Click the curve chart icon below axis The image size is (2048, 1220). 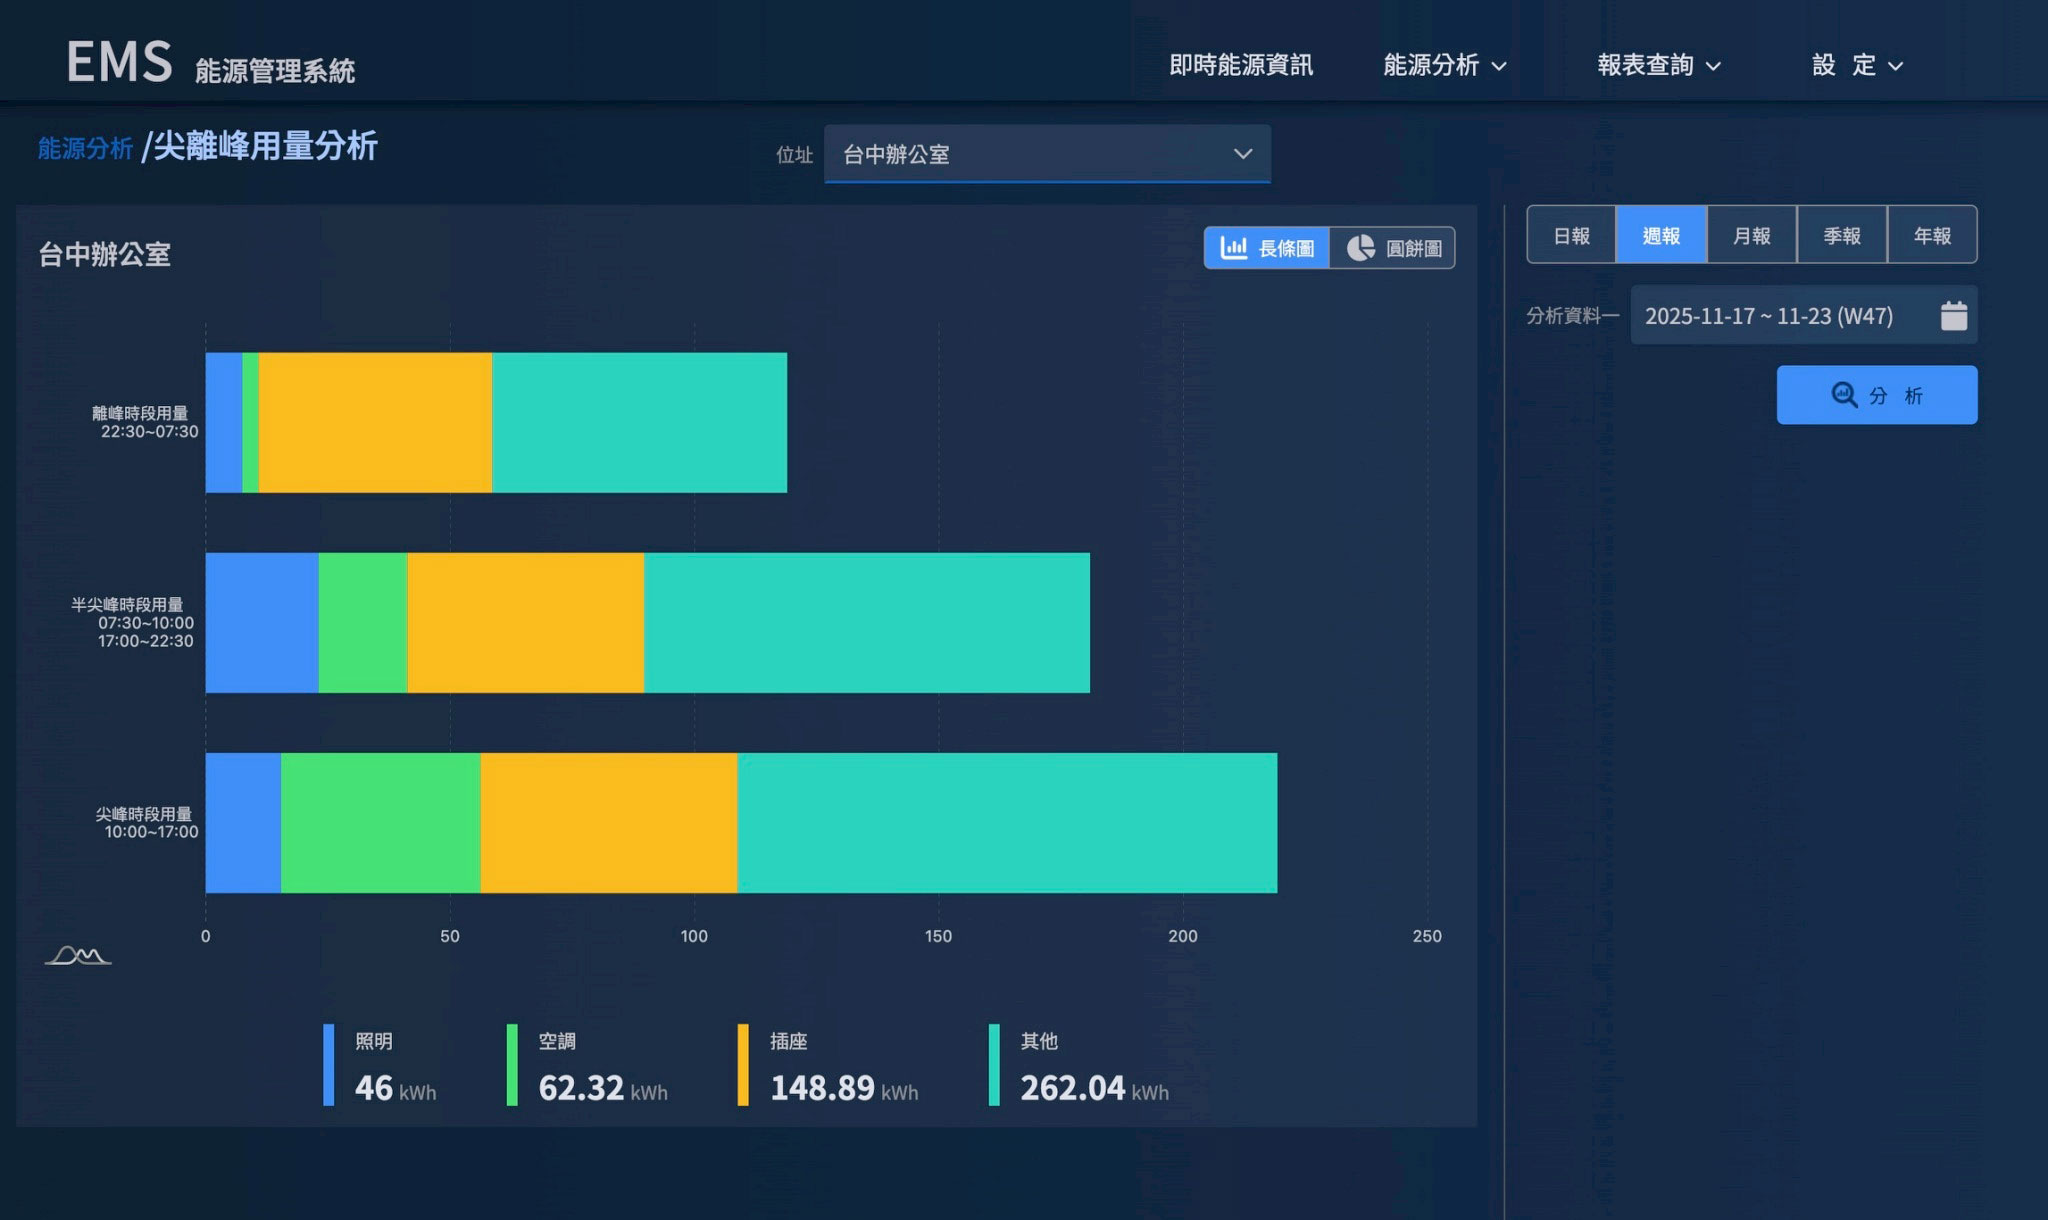pyautogui.click(x=78, y=956)
